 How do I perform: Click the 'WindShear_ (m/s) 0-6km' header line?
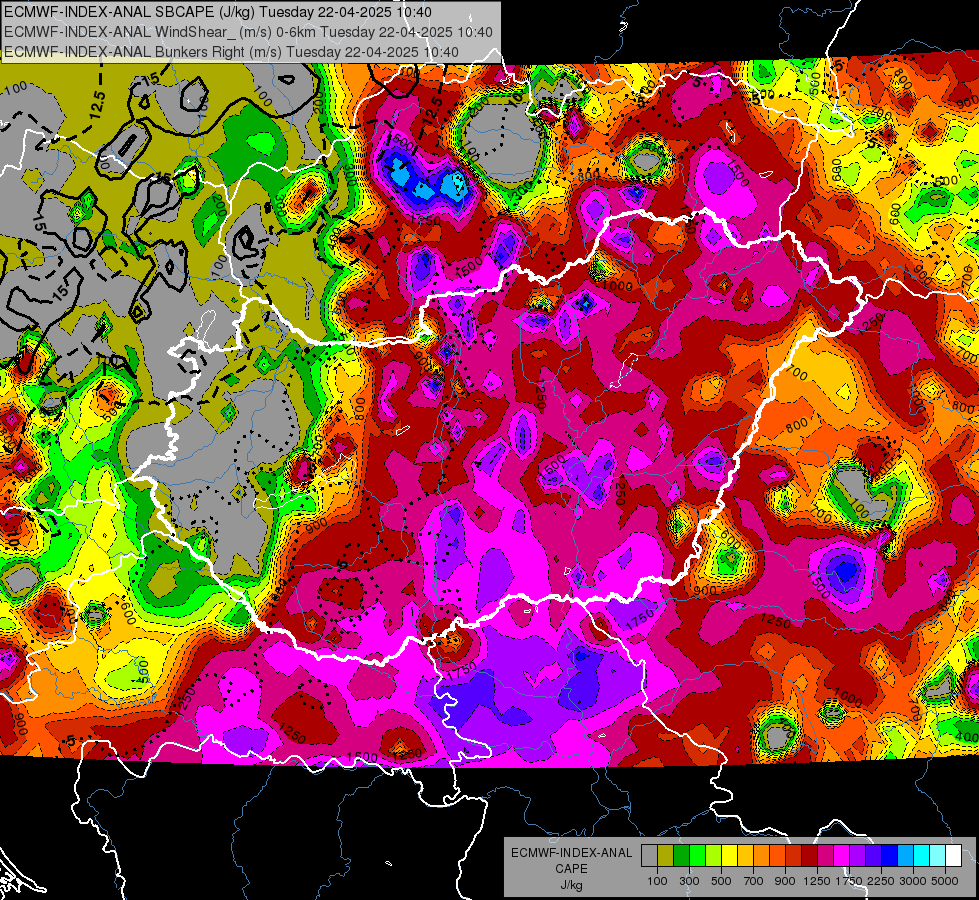coord(248,32)
